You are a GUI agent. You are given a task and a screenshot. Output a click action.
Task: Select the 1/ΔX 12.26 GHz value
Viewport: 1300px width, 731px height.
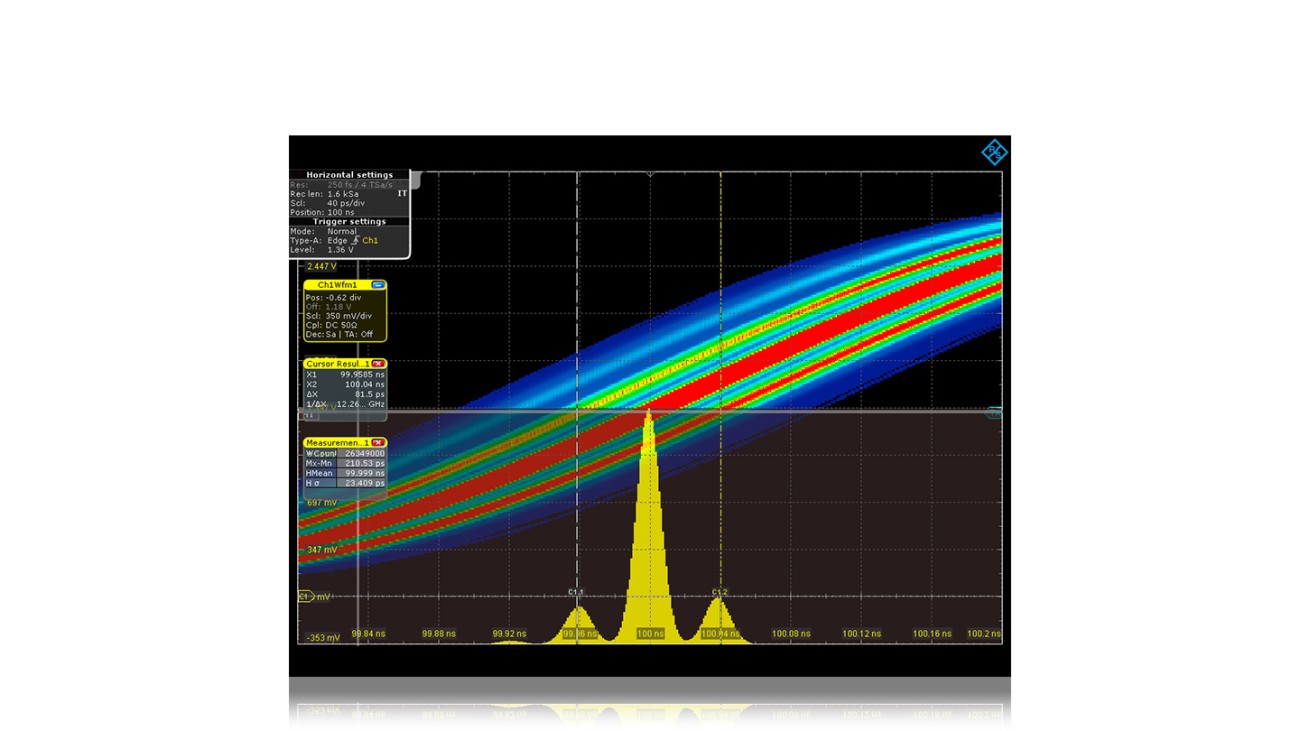pyautogui.click(x=361, y=404)
